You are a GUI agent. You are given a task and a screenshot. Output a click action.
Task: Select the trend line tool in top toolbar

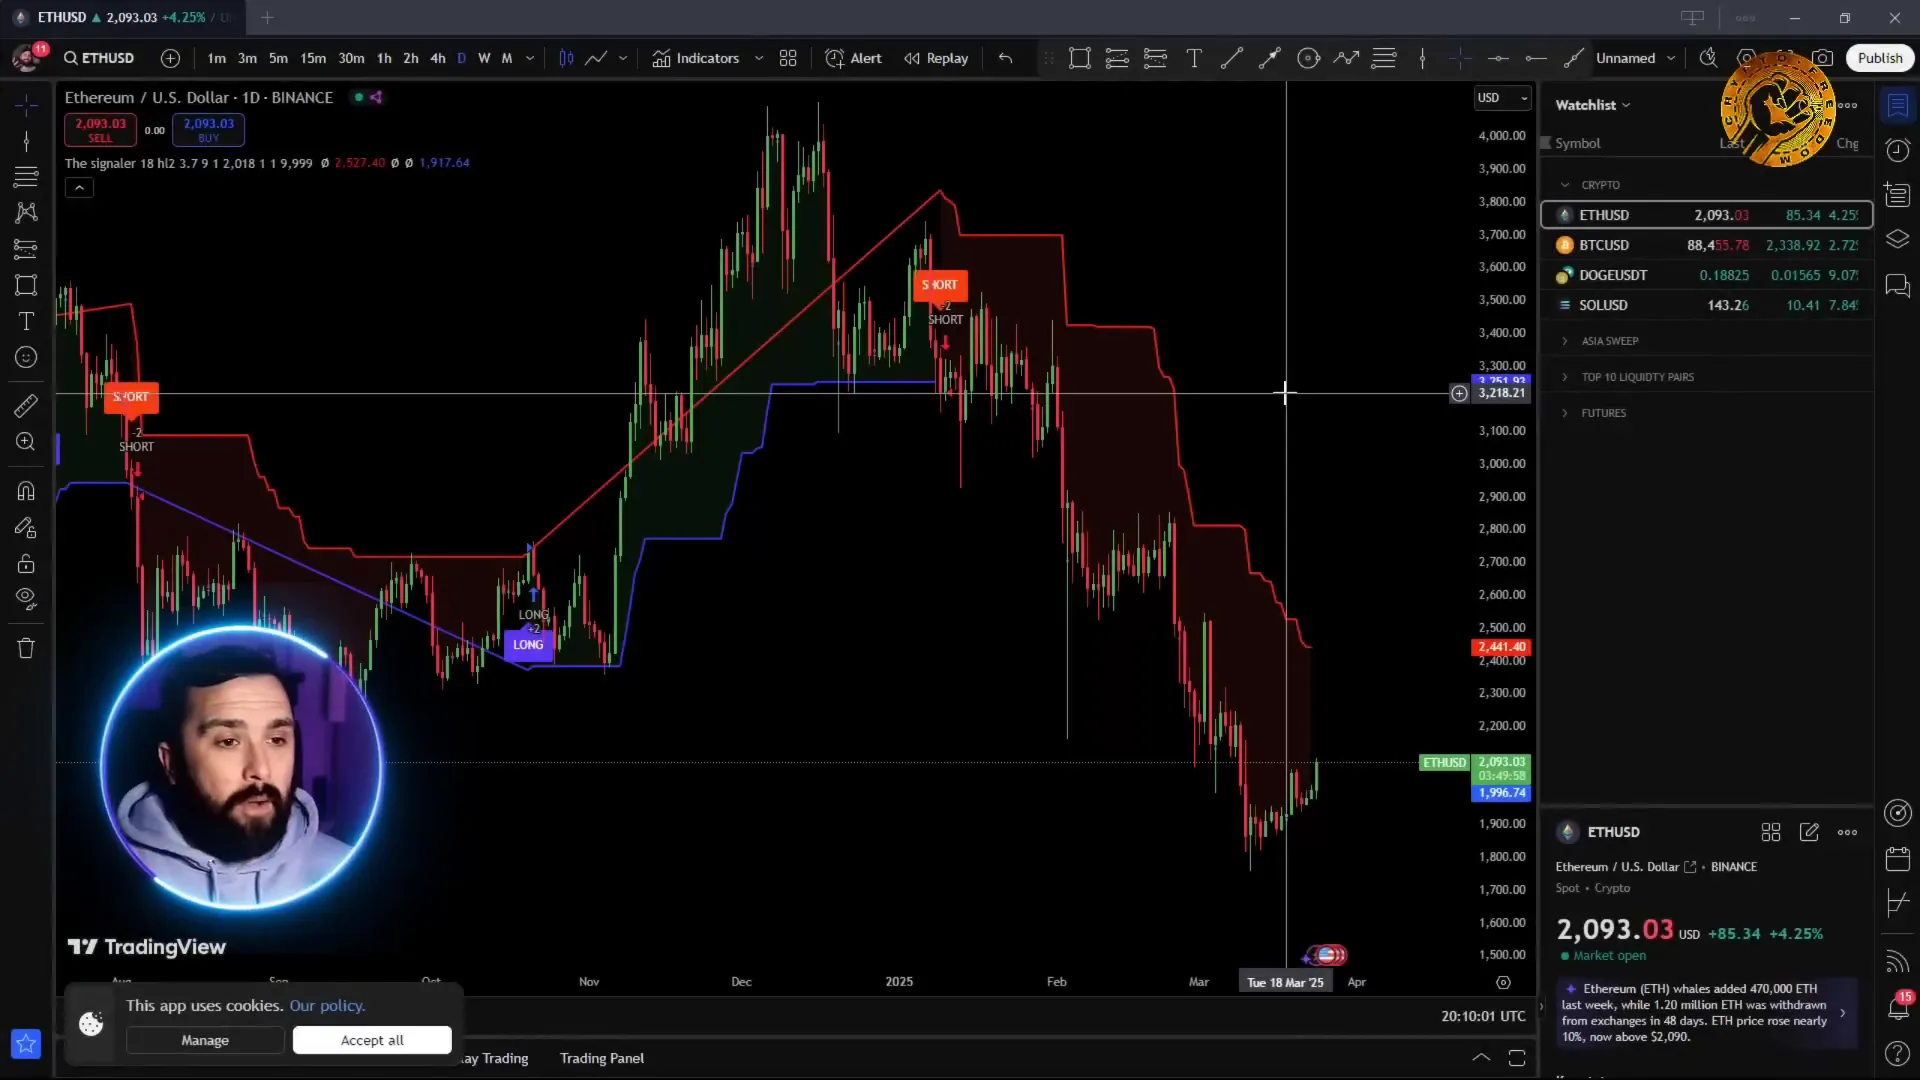click(x=1232, y=58)
